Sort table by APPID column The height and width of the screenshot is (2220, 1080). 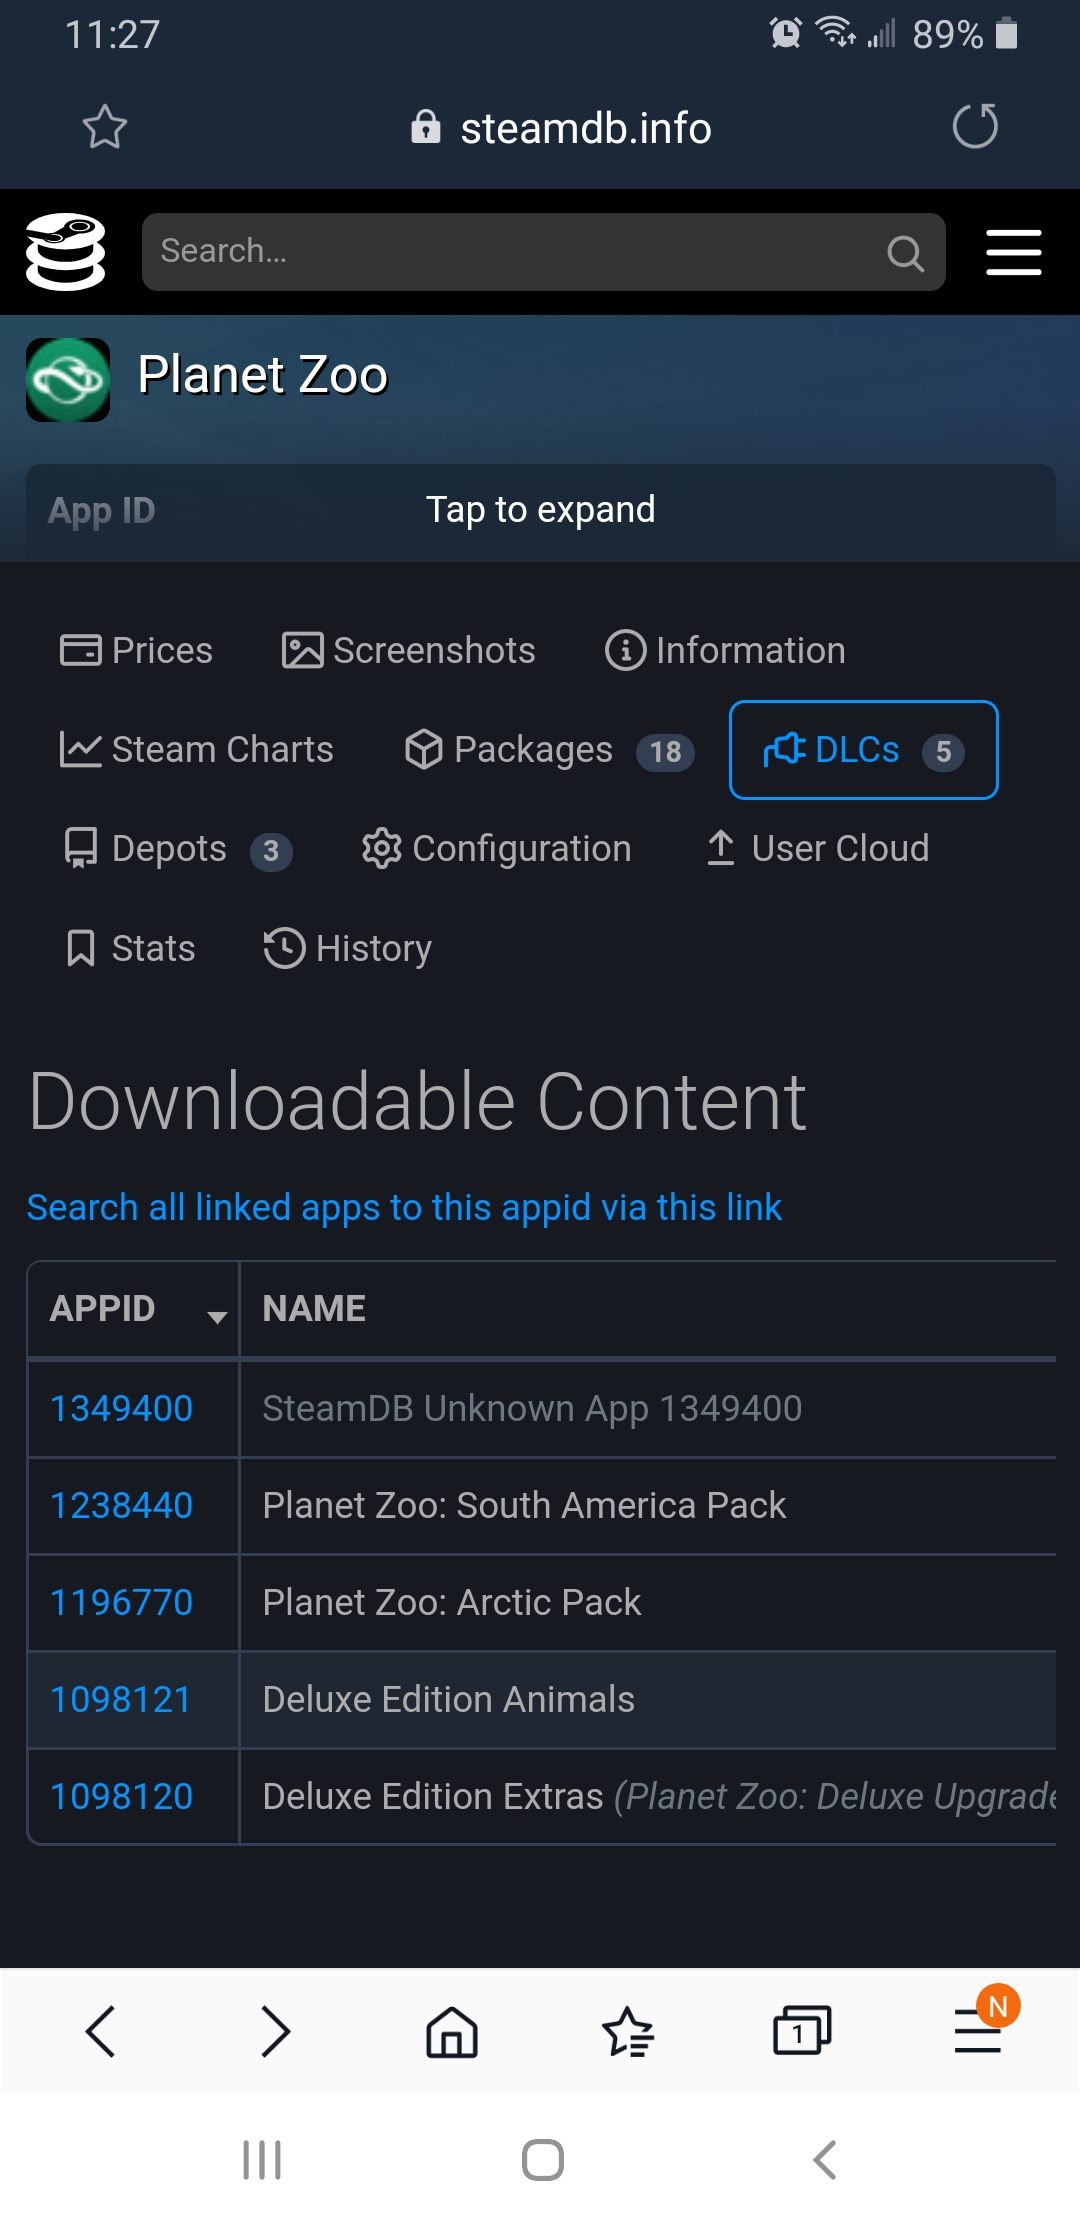133,1309
